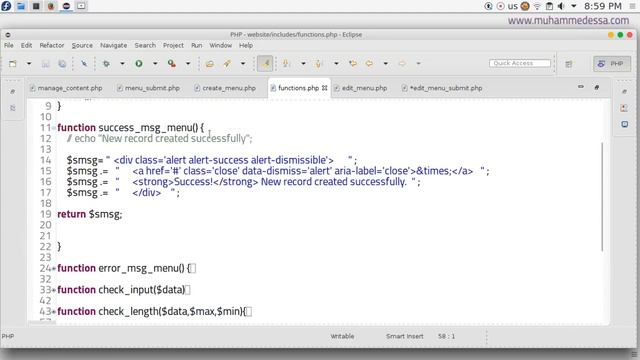Open the Window menu
Screen dimensions: 640x360
(220, 45)
